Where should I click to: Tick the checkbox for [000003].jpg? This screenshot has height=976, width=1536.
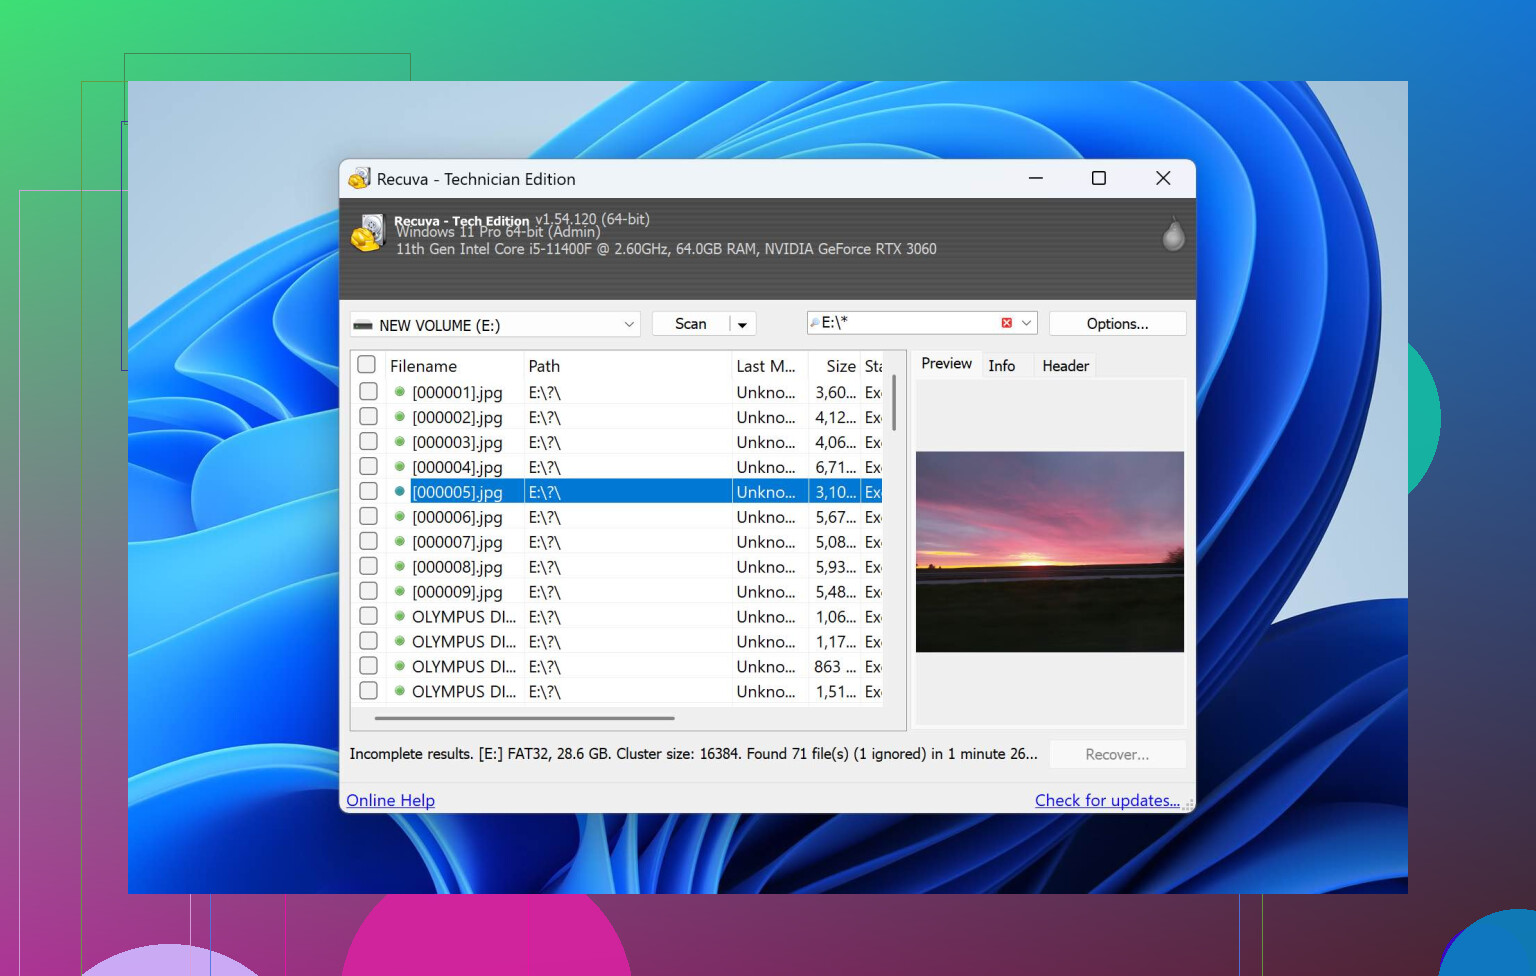368,441
